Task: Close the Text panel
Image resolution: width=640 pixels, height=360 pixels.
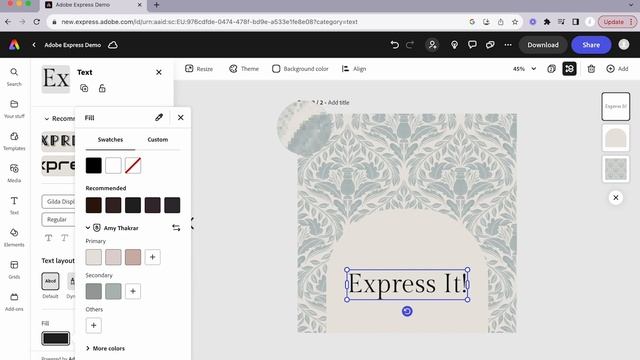Action: 159,72
